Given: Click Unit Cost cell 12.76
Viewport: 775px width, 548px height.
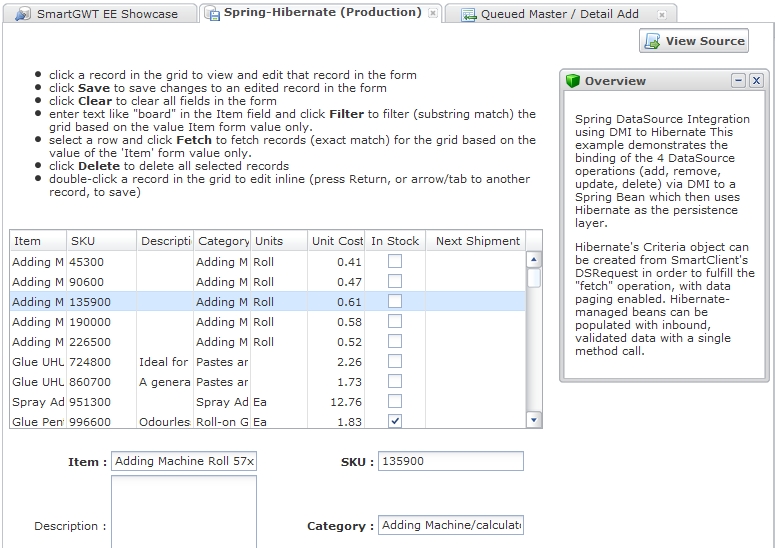Looking at the screenshot, I should click(x=337, y=402).
